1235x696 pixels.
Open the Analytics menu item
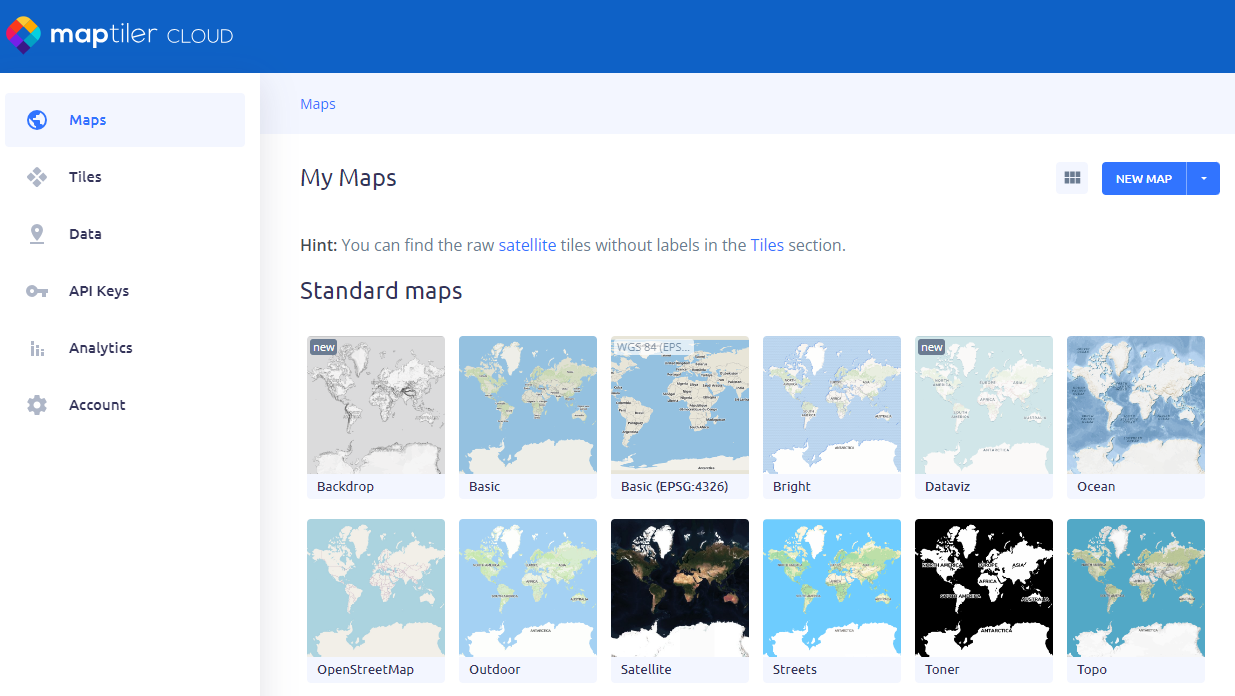coord(101,348)
